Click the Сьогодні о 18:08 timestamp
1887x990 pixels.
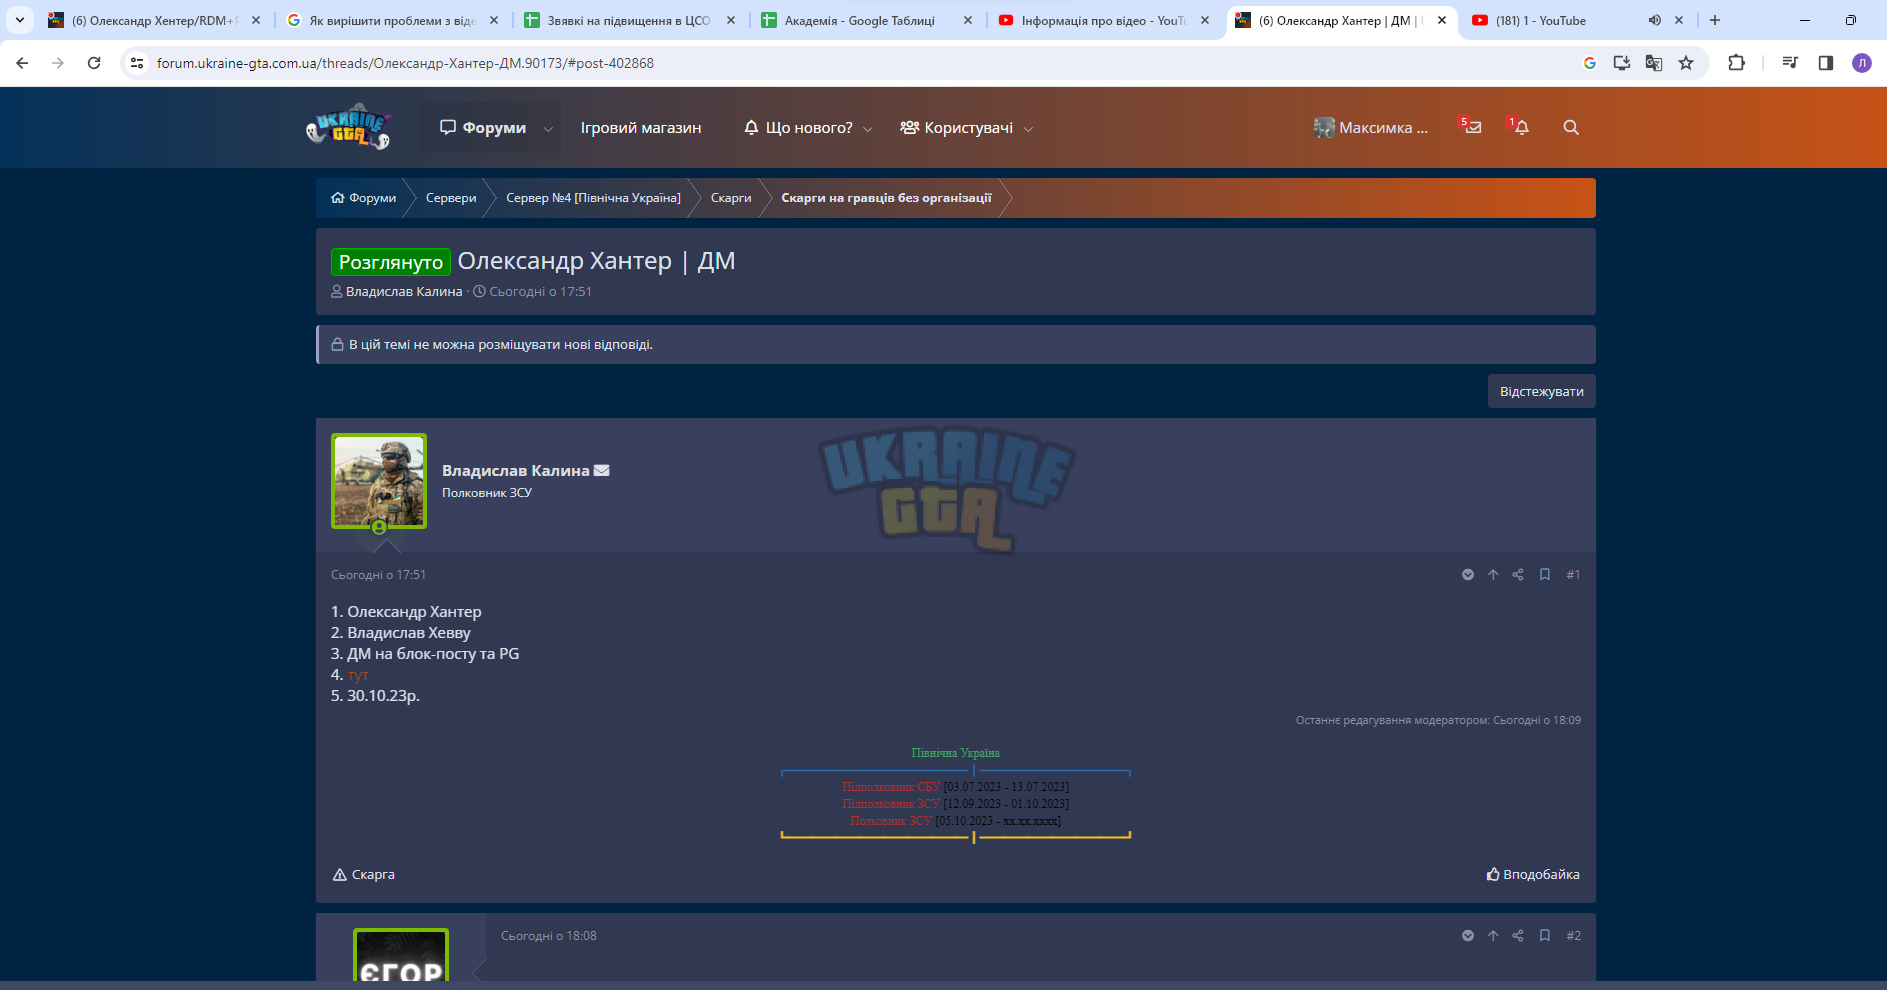[548, 936]
